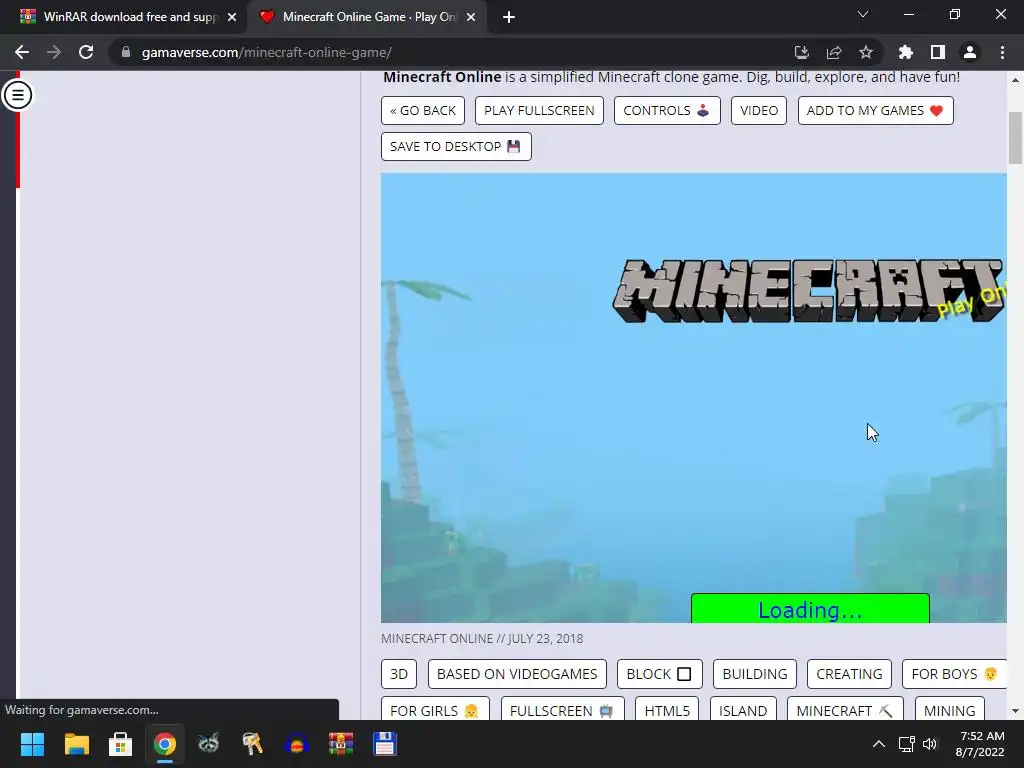
Task: Open the FULLSCREEN tag
Action: [x=562, y=710]
